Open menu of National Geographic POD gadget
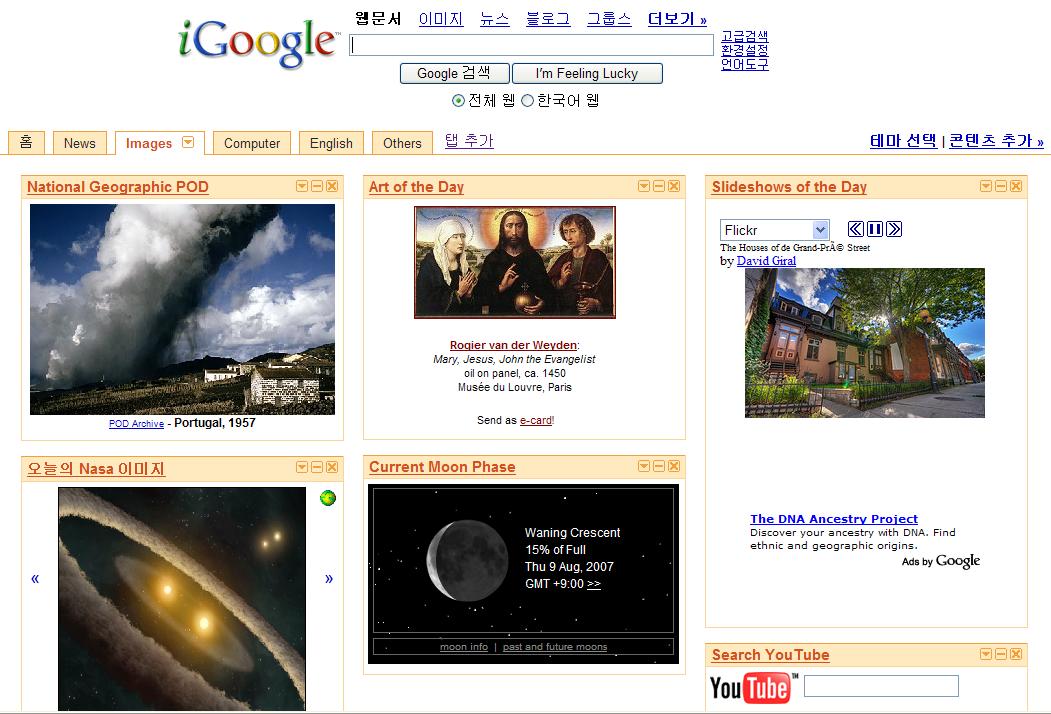This screenshot has width=1051, height=714. click(x=302, y=186)
